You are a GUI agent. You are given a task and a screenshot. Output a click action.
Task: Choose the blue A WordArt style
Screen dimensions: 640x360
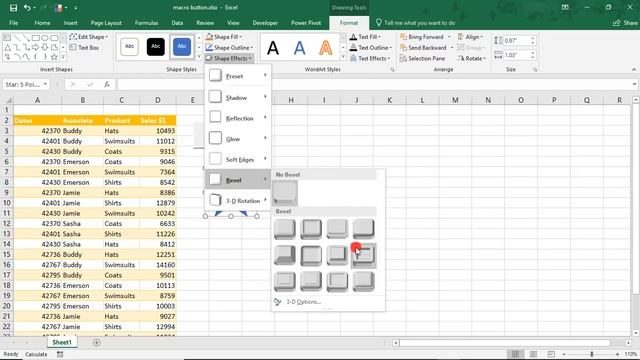[x=300, y=48]
